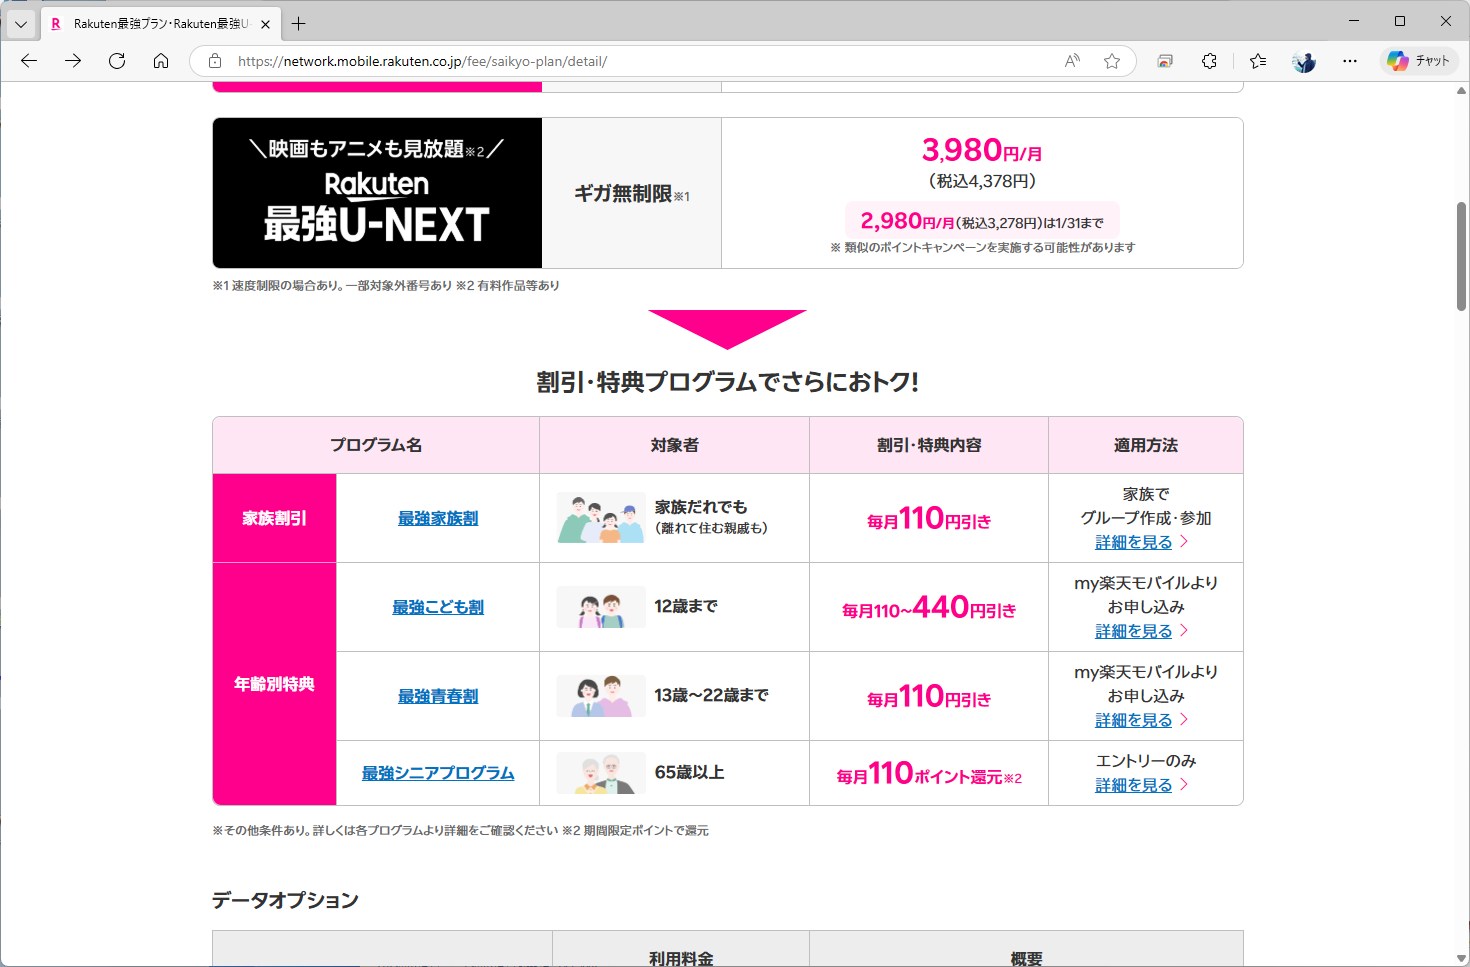Open the tab actions dropdown
Image resolution: width=1470 pixels, height=967 pixels.
coord(20,22)
